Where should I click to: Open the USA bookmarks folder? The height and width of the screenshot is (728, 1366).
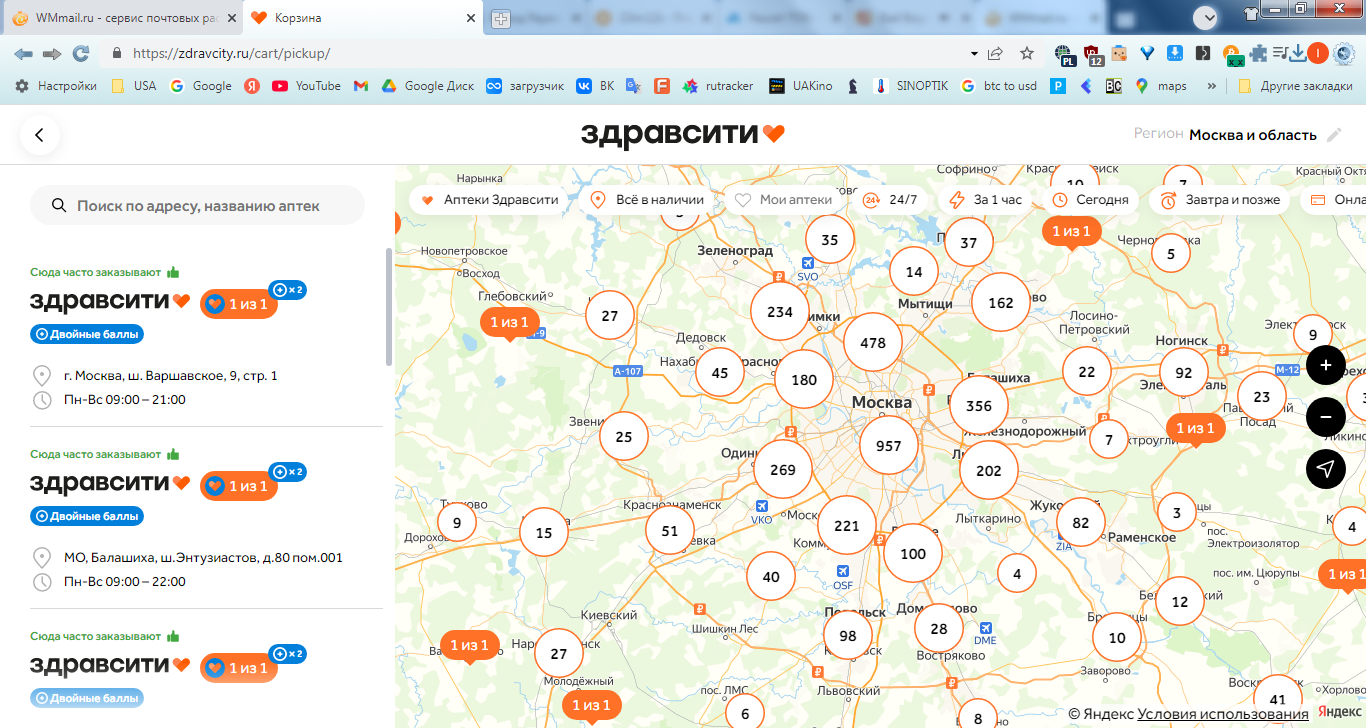pyautogui.click(x=133, y=86)
